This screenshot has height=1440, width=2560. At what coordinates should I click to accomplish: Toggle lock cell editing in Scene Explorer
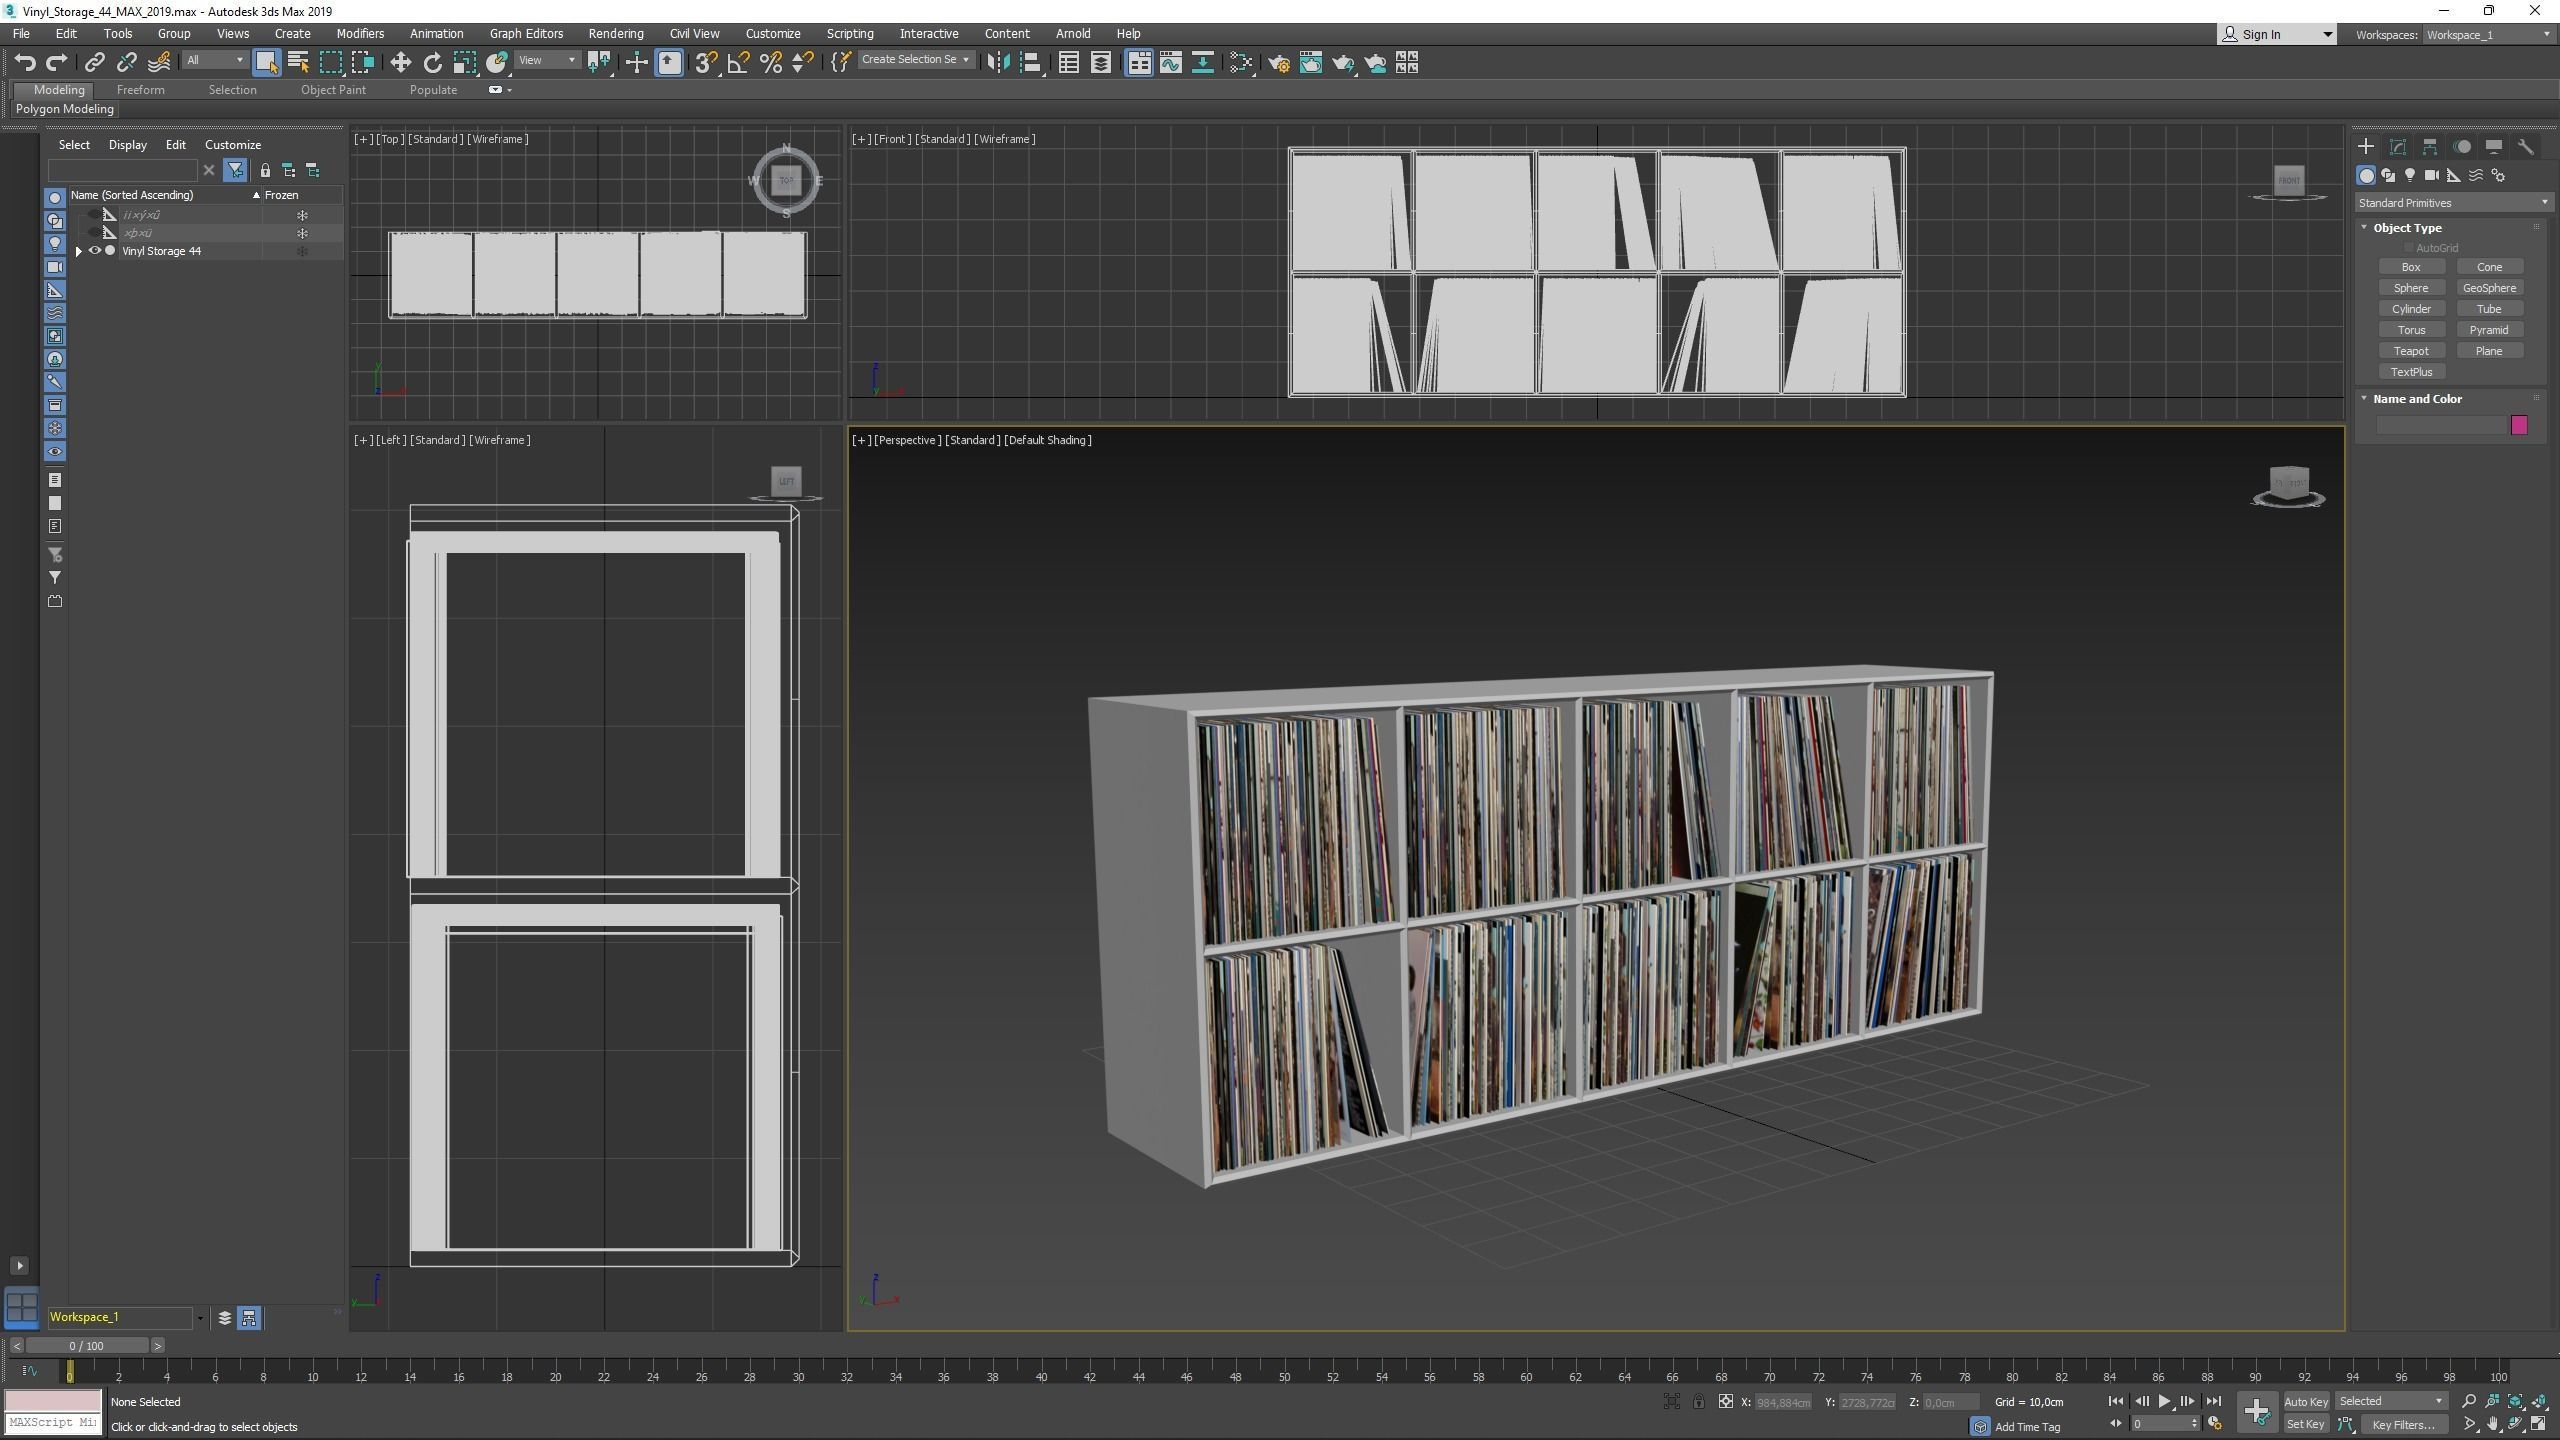pos(265,171)
